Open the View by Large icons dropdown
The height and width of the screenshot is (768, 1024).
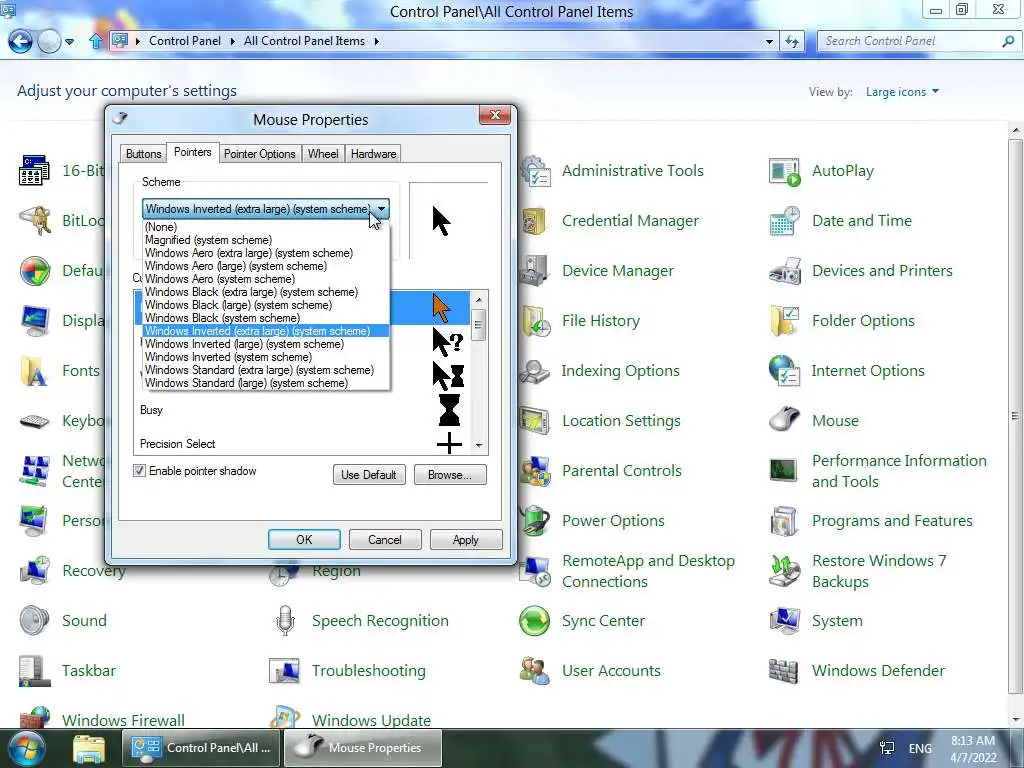902,92
